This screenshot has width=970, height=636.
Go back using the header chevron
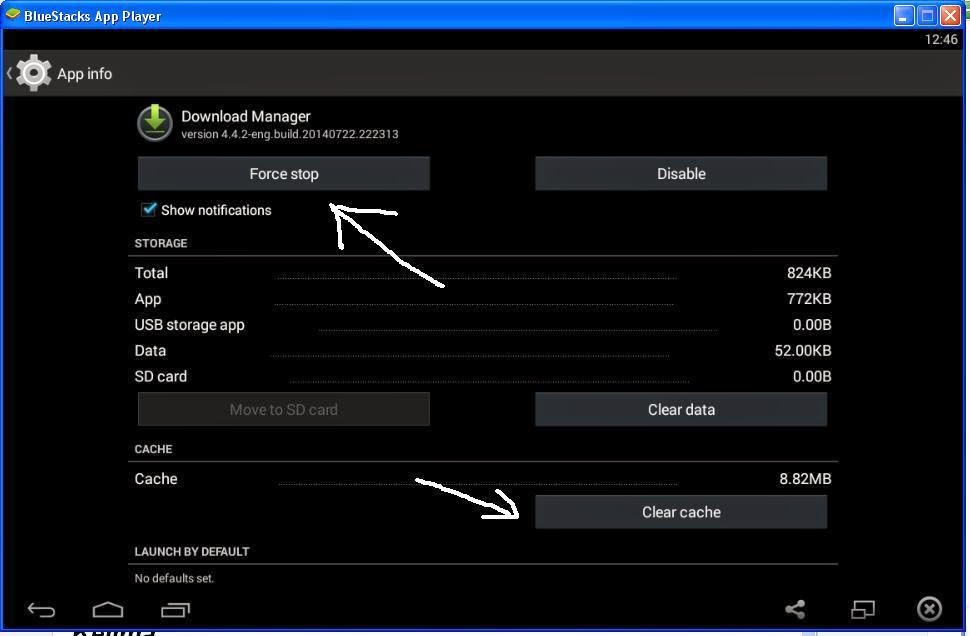[x=9, y=73]
